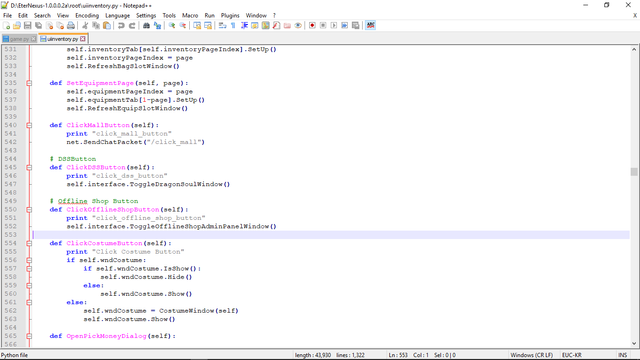Collapse ClickCostumeButton fold marker at line 554
640x360 pixels.
tap(29, 243)
